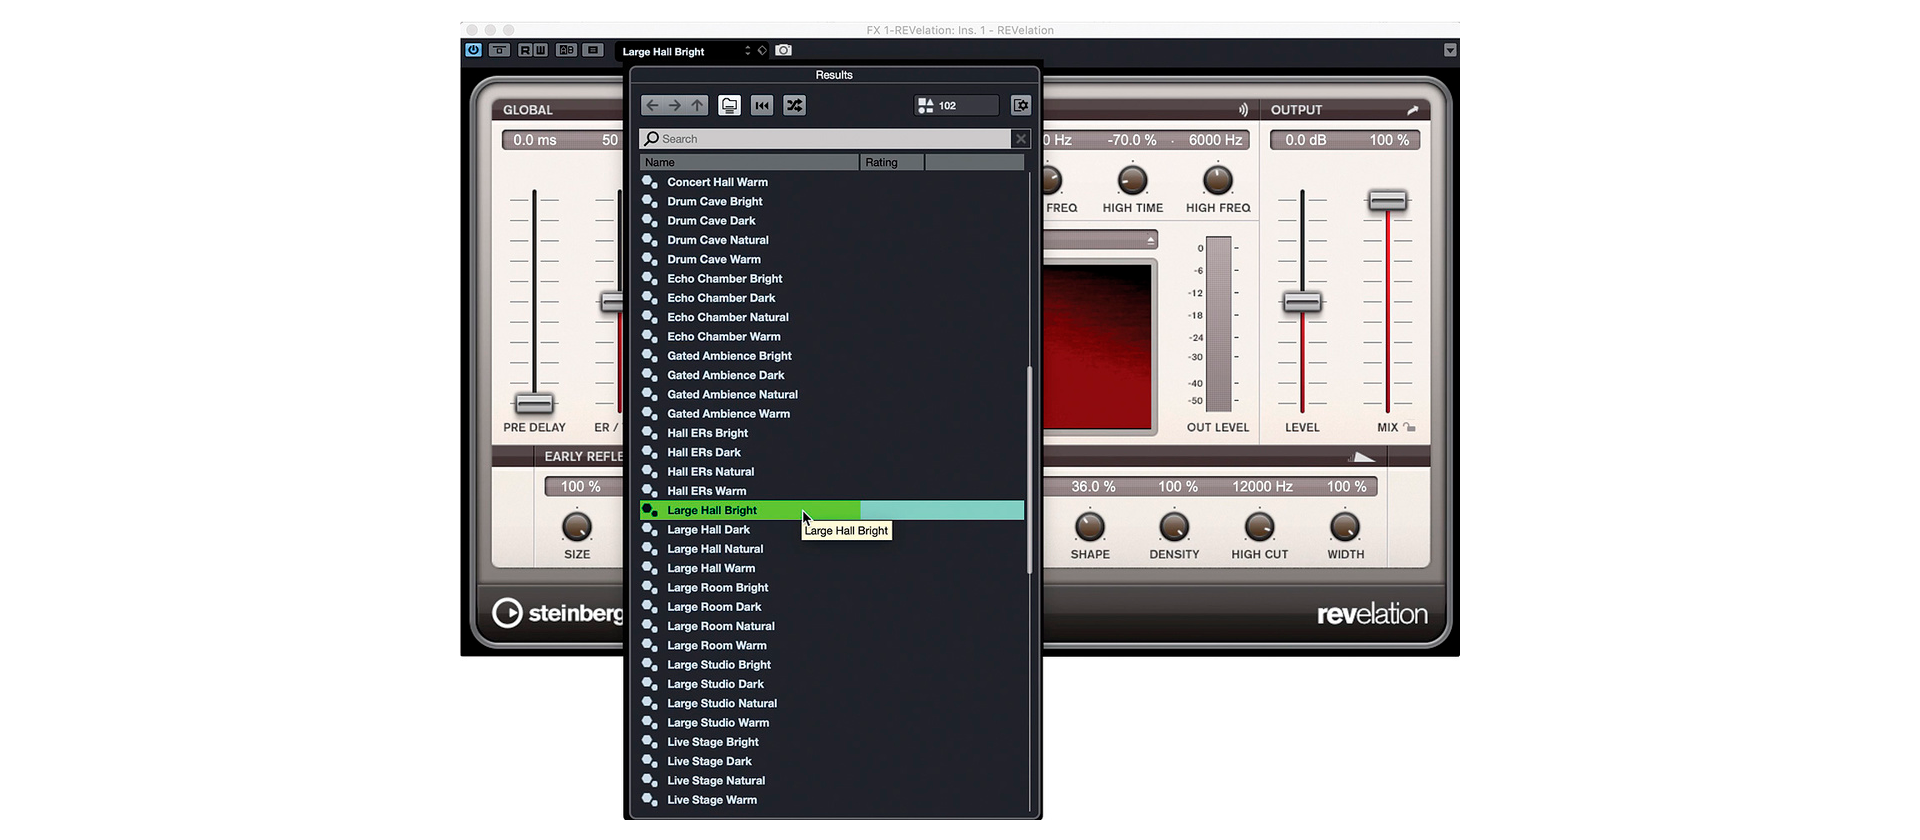Click the reset to previous preset button
The width and height of the screenshot is (1920, 840).
tap(762, 105)
